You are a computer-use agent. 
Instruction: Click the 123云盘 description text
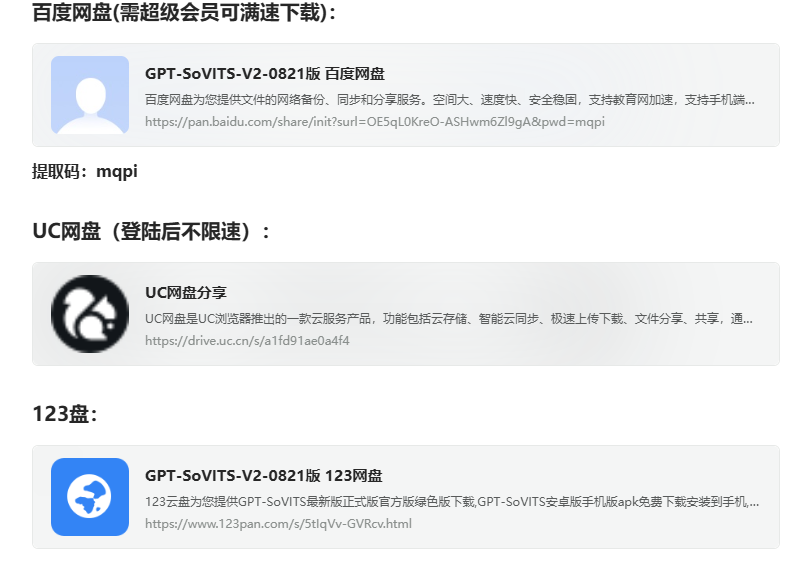tap(452, 502)
